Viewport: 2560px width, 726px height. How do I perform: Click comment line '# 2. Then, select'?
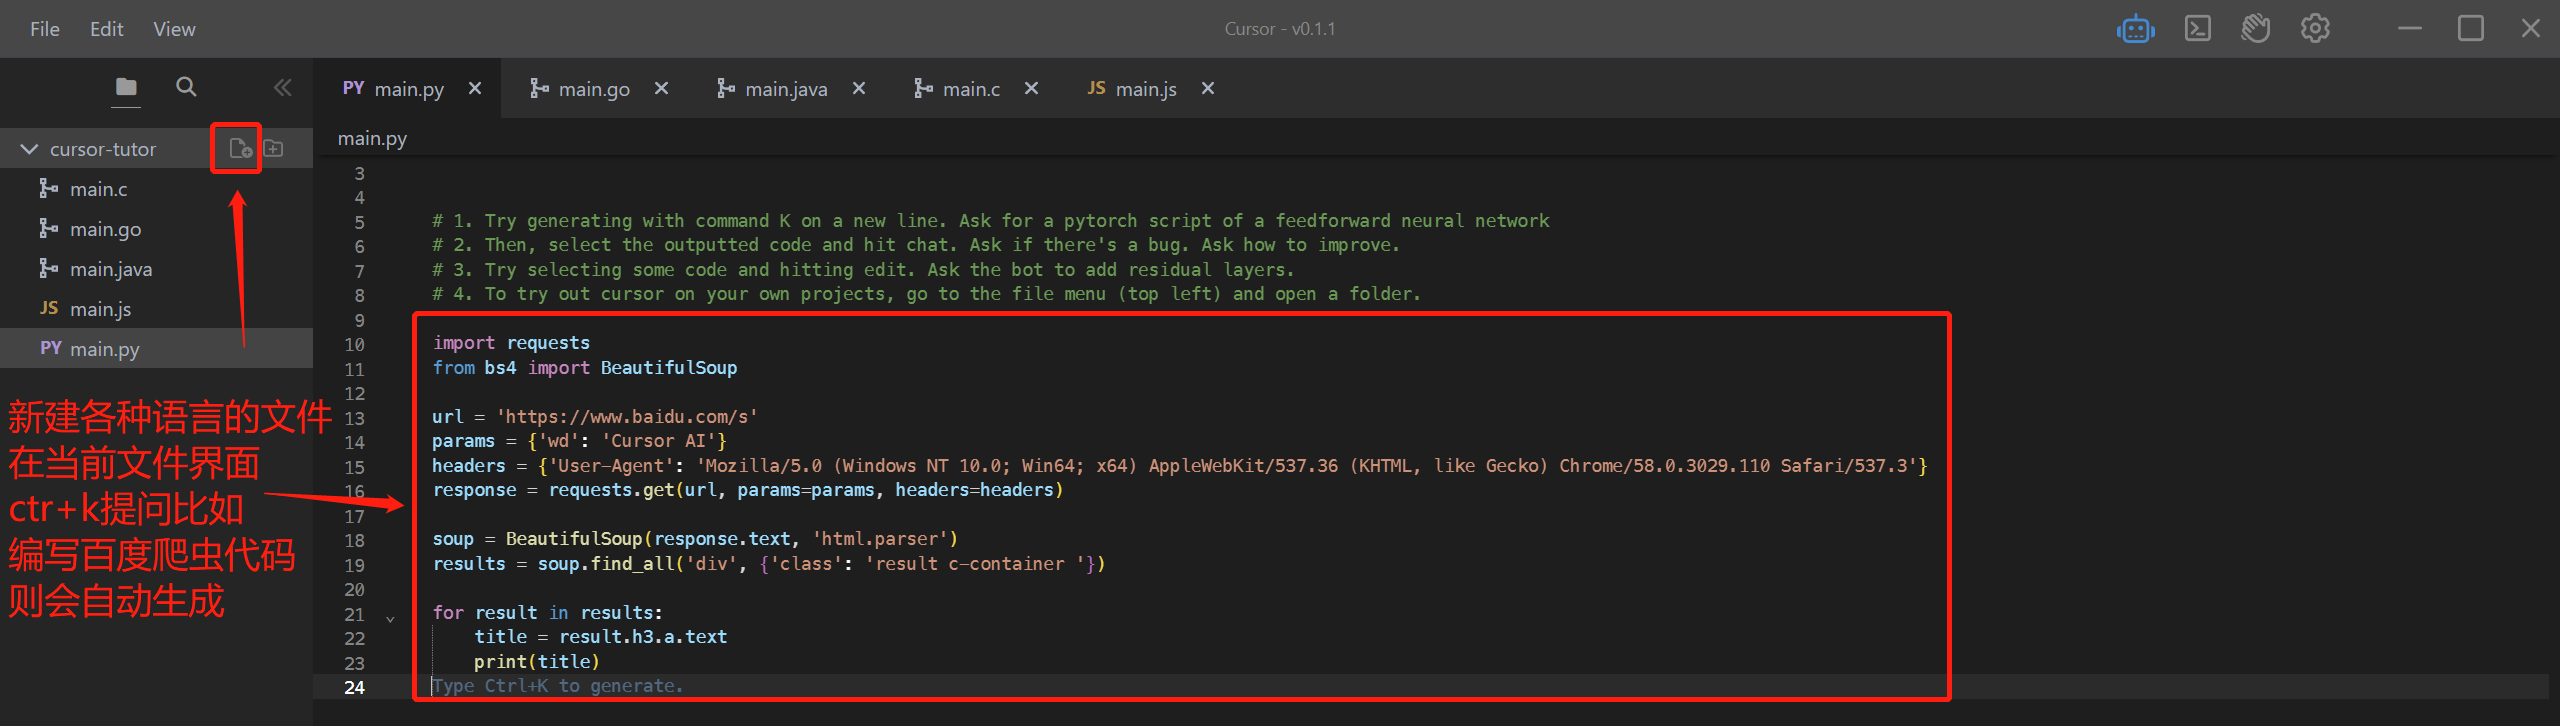pyautogui.click(x=916, y=245)
